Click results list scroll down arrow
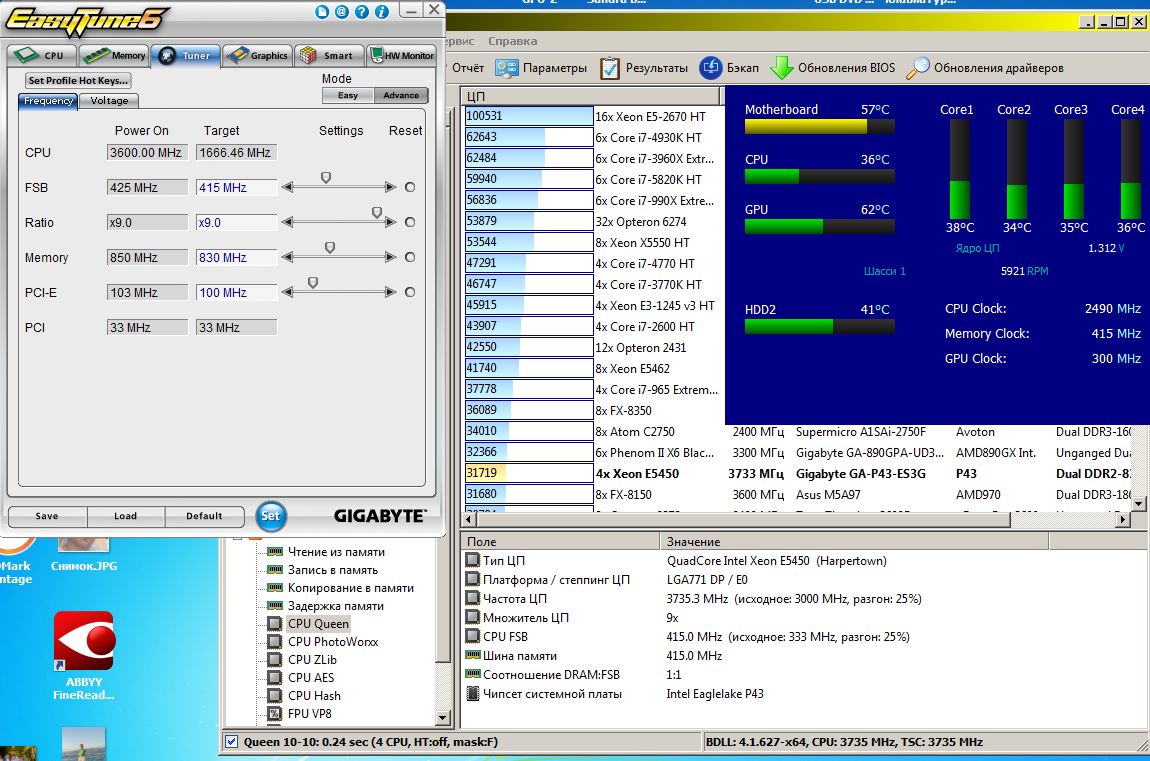The height and width of the screenshot is (761, 1150). [x=1138, y=504]
